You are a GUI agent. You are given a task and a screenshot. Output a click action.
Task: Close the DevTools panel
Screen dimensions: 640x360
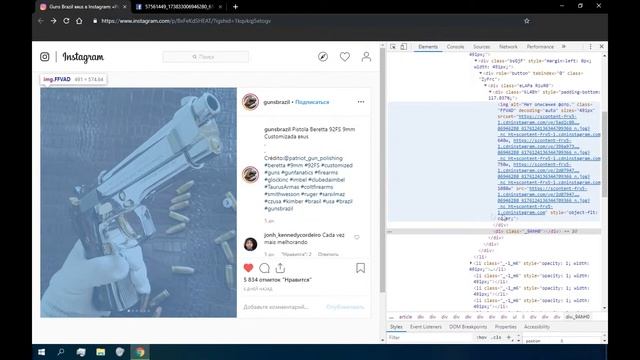(x=602, y=47)
